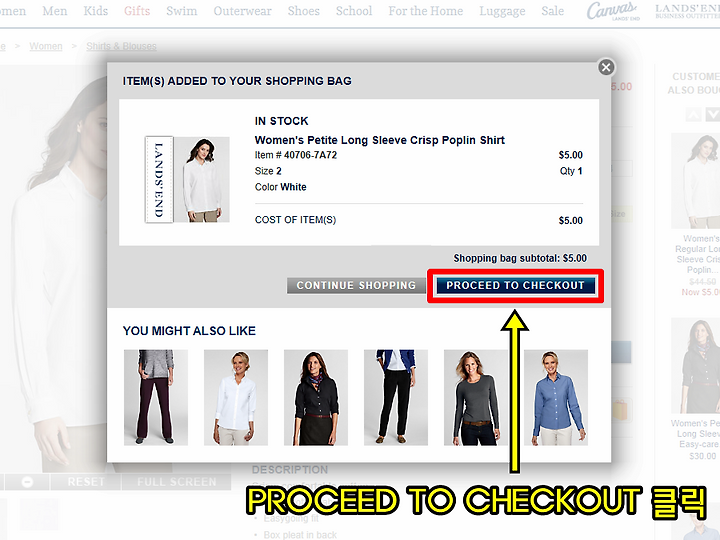Open the Gifts menu in navigation
The height and width of the screenshot is (540, 720).
click(x=137, y=11)
